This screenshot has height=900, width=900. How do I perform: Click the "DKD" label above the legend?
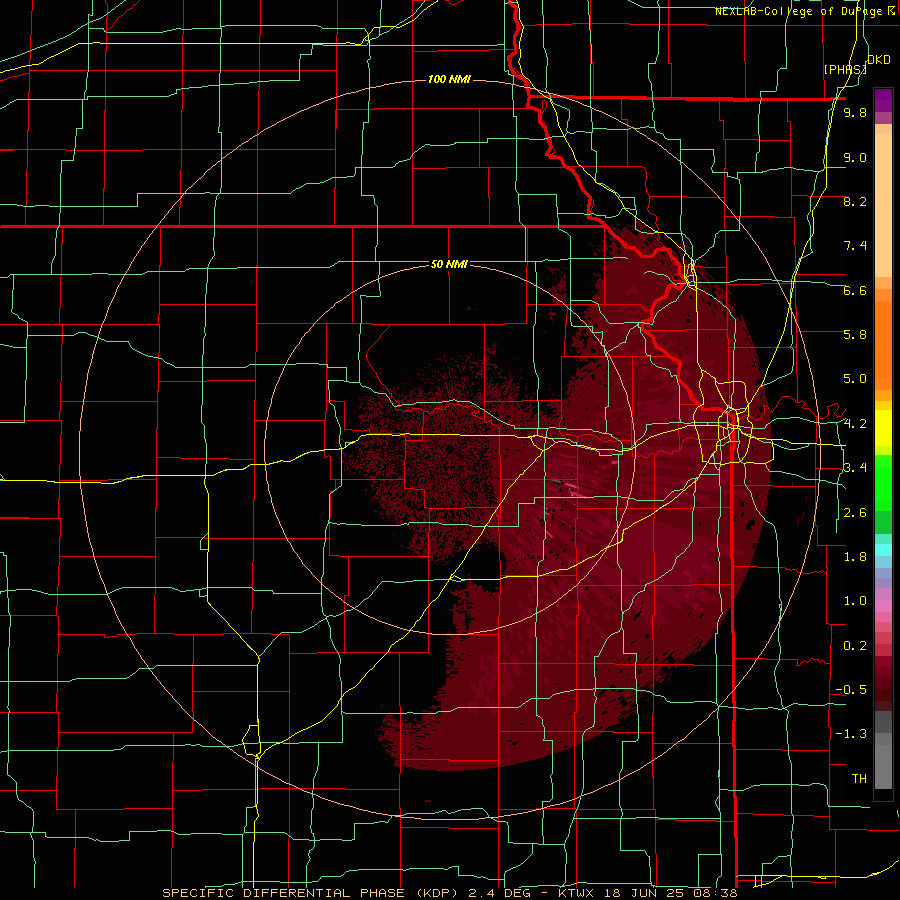click(878, 60)
